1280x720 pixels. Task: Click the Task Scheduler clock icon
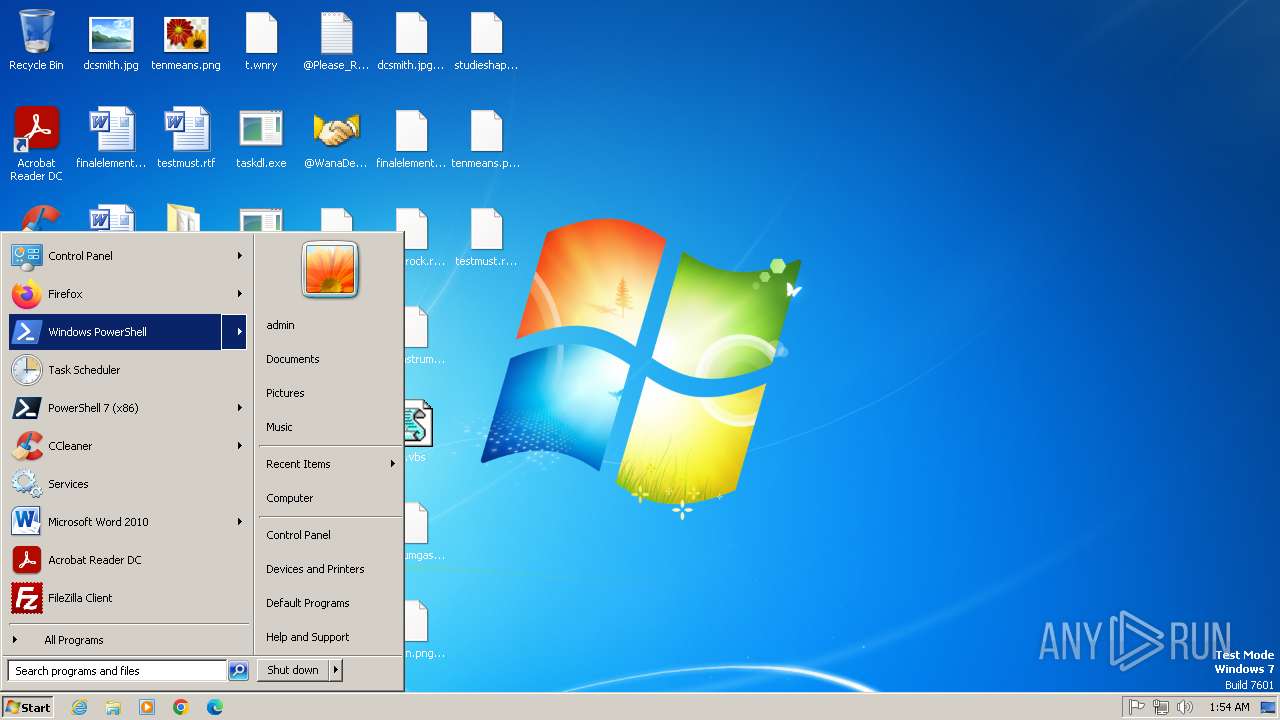click(x=27, y=370)
